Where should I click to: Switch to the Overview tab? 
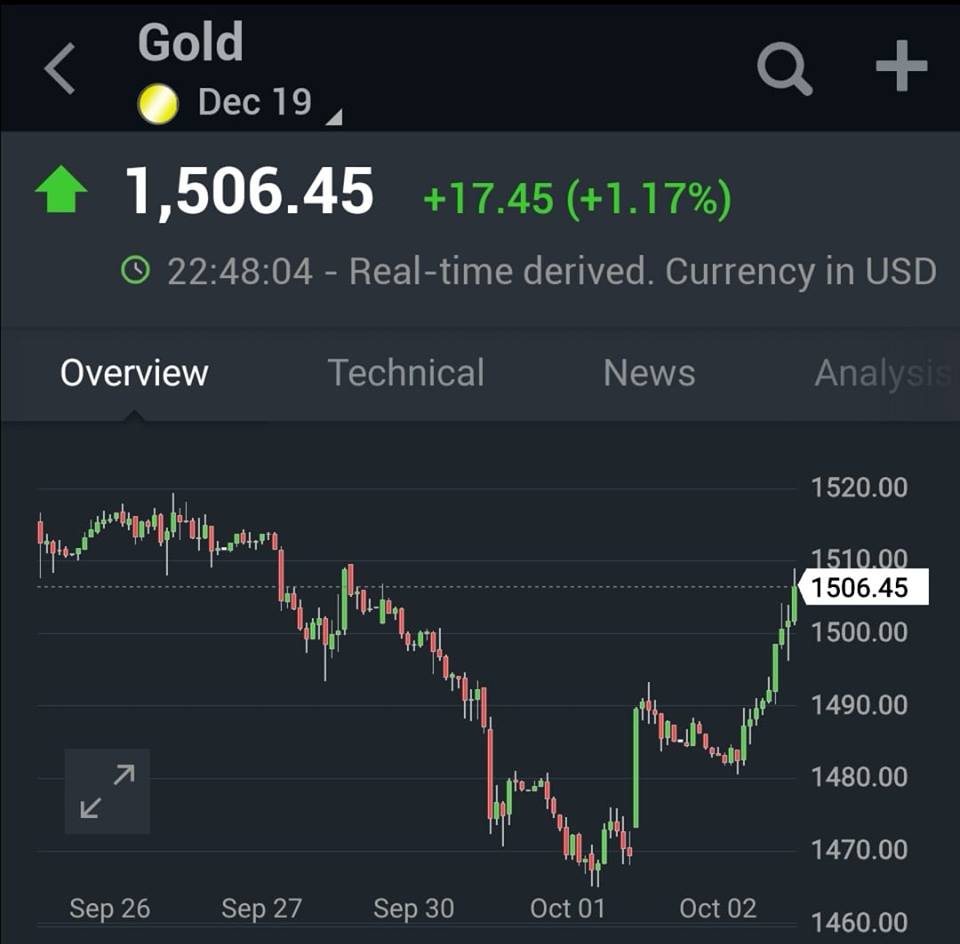134,373
